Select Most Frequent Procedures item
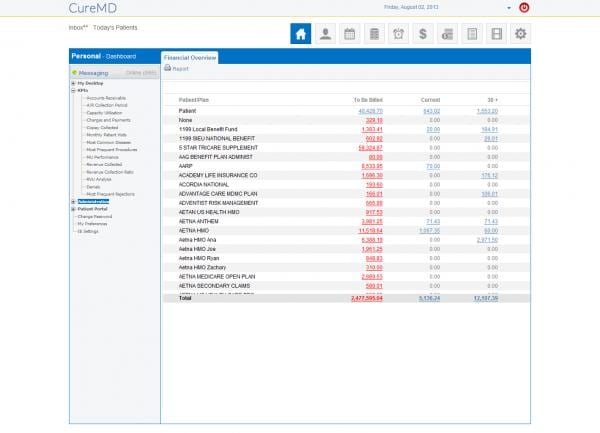The image size is (600, 433). [112, 150]
